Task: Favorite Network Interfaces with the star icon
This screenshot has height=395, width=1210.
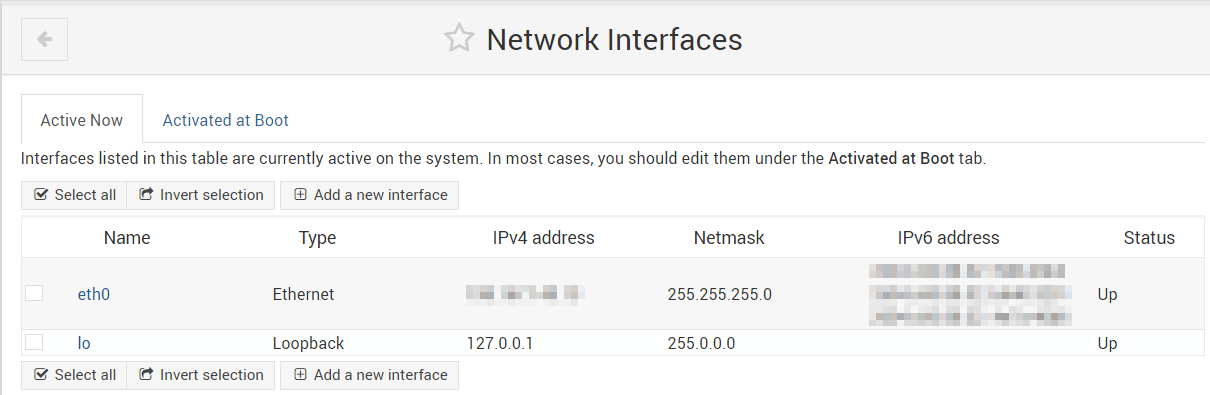Action: (x=459, y=39)
